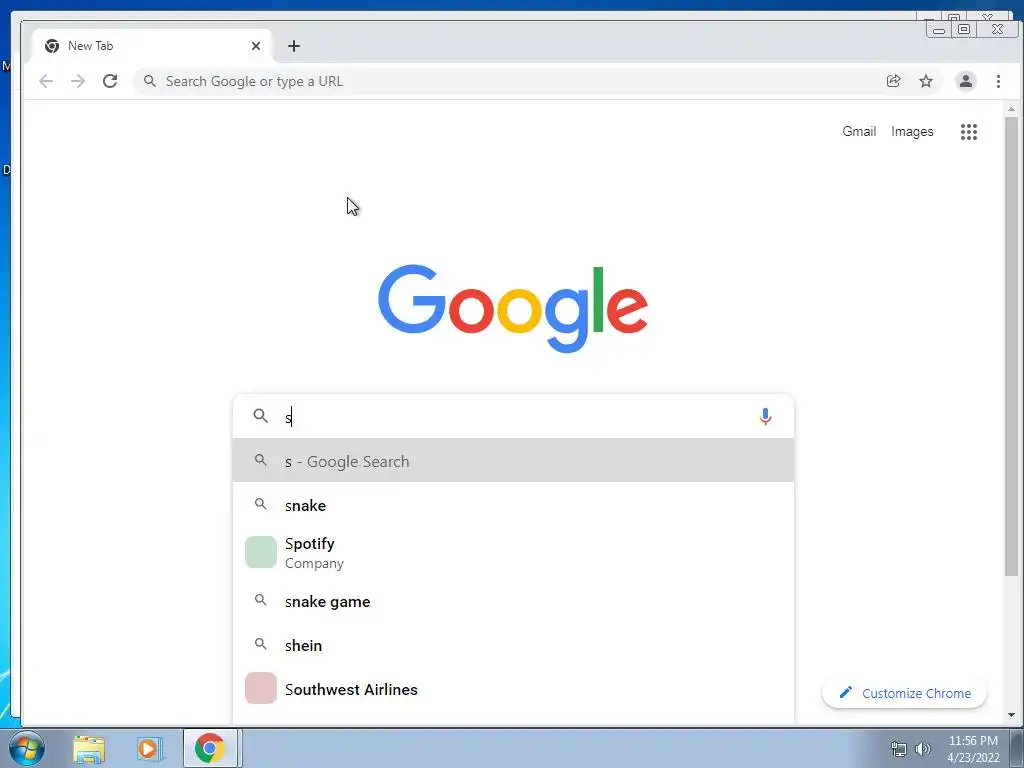The image size is (1024, 768).
Task: Choose the Spotify Company suggestion
Action: 513,552
